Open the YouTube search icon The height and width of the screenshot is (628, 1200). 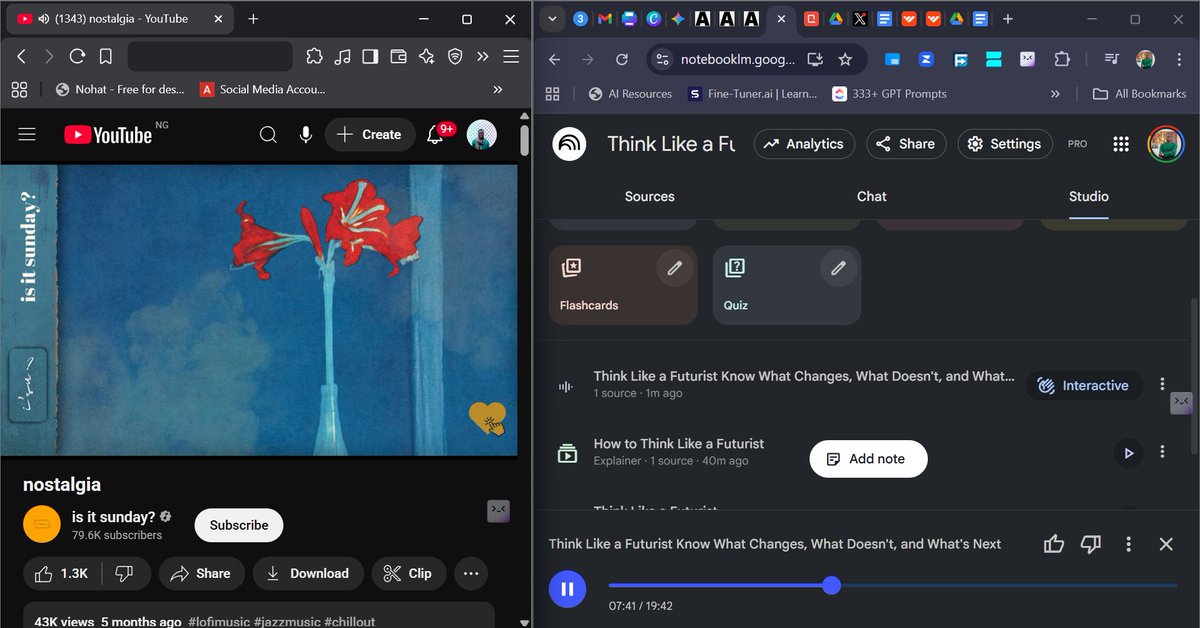pos(268,134)
